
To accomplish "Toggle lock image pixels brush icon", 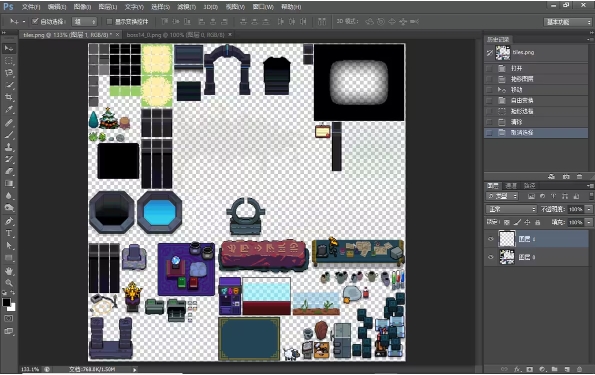I will 517,222.
